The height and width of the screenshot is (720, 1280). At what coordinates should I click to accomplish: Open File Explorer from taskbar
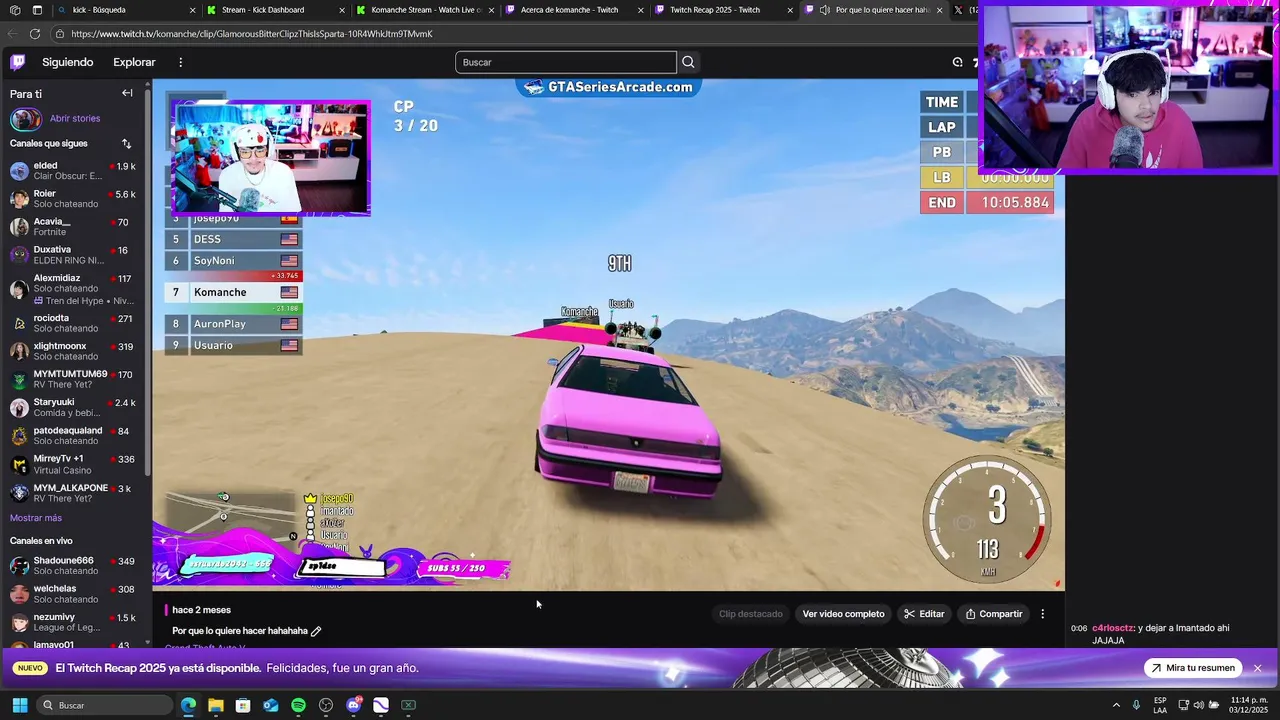(215, 705)
